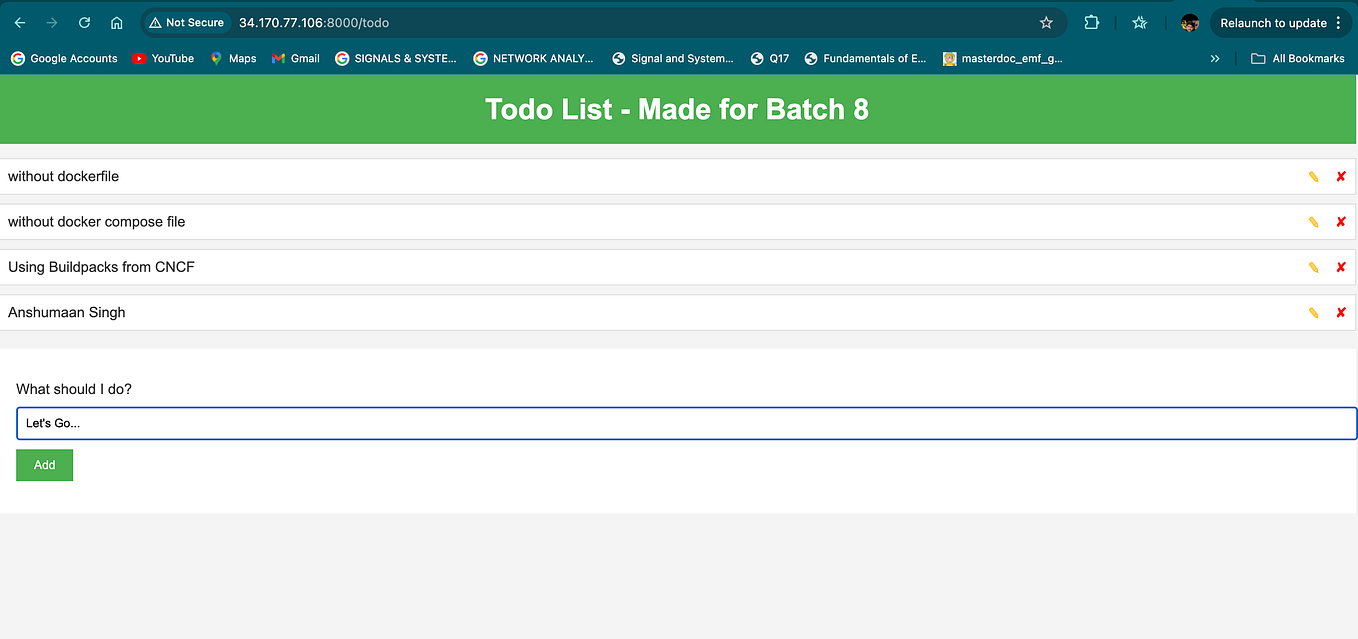1358x639 pixels.
Task: Open the "Not Secure" site warning
Action: [x=186, y=22]
